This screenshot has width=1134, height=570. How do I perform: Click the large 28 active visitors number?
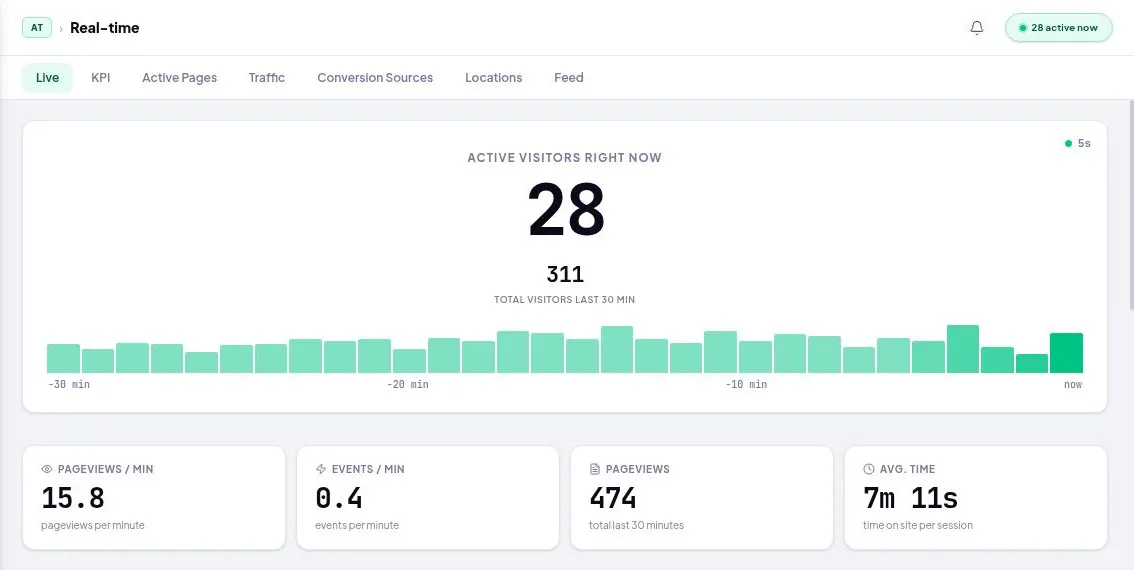[x=566, y=210]
